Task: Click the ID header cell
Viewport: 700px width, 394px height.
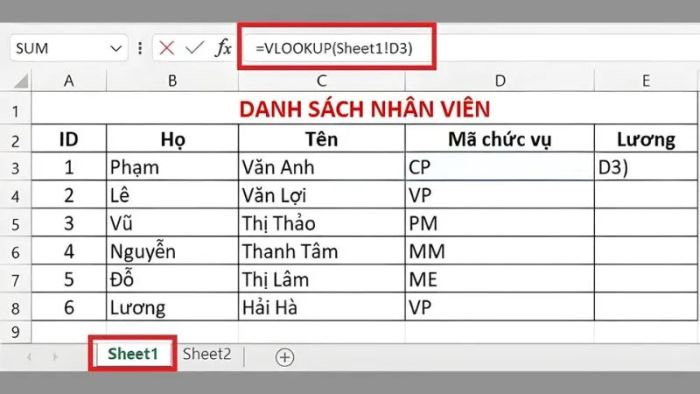Action: 69,139
